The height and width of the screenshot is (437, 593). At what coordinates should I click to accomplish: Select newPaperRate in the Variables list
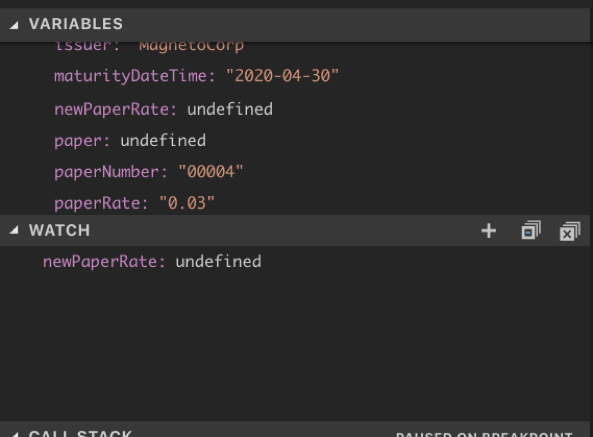pos(295,109)
